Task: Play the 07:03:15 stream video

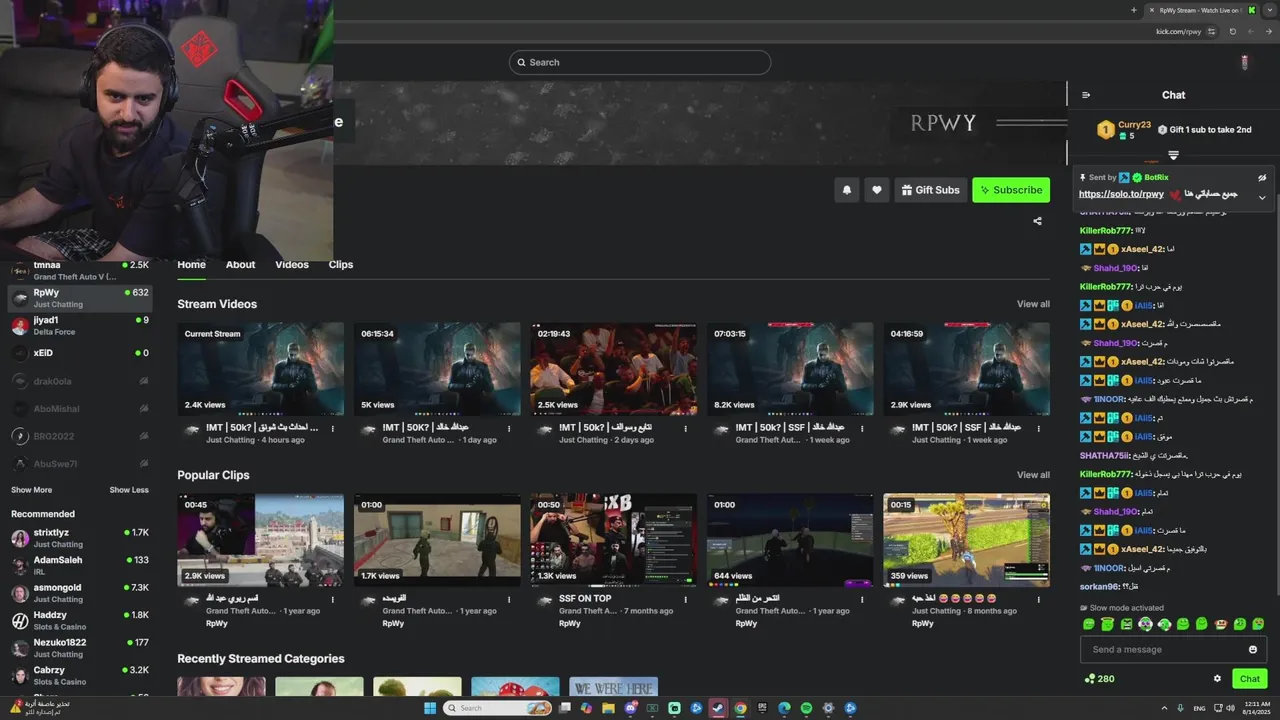Action: 790,369
